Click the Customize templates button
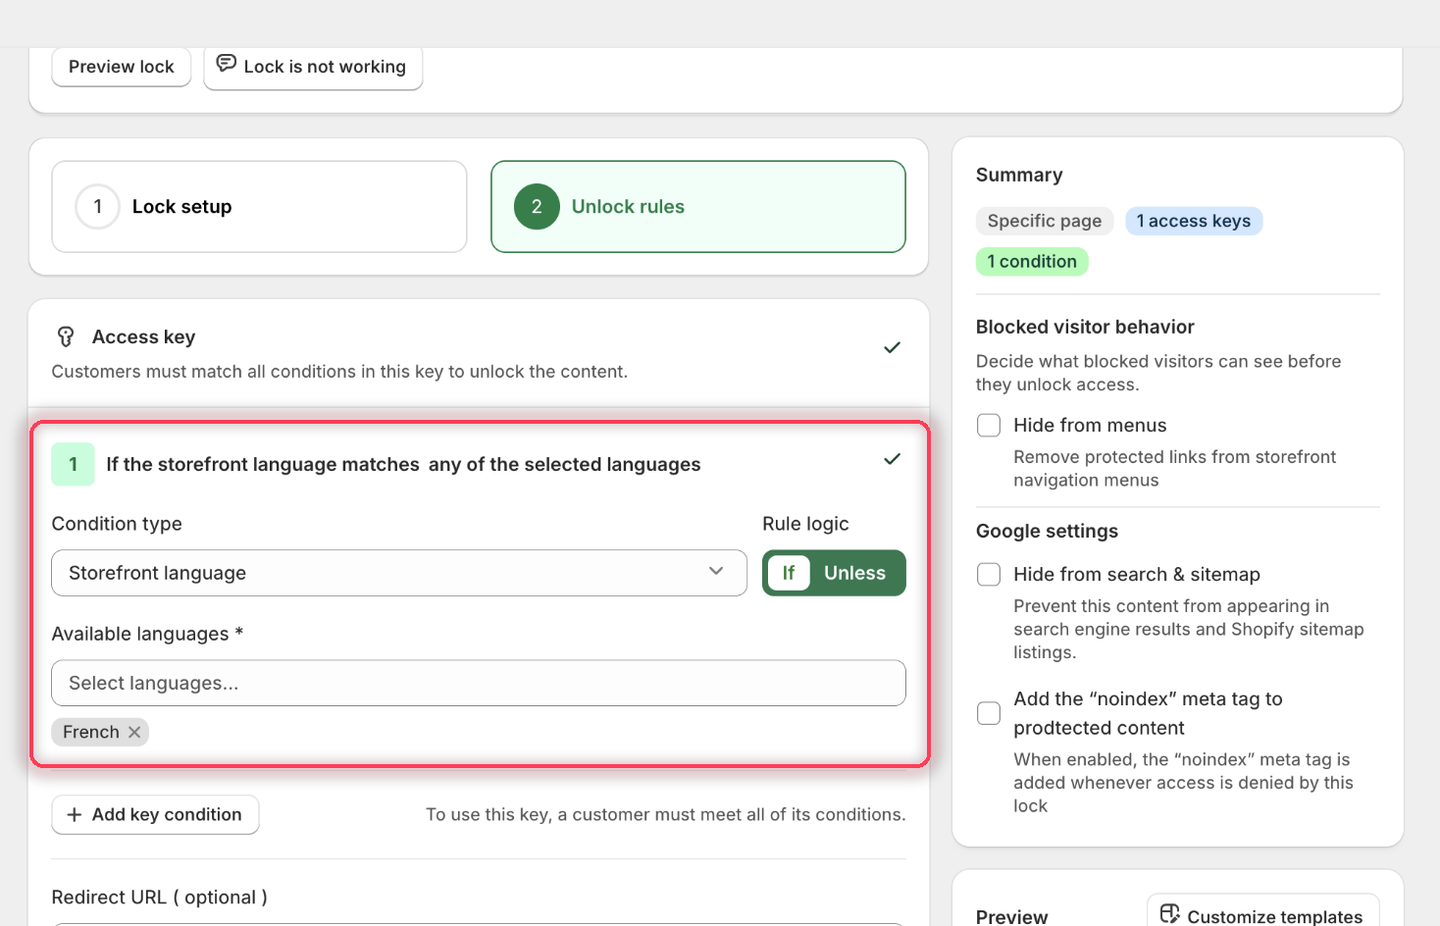Screen dimensions: 1440x926 [1263, 911]
